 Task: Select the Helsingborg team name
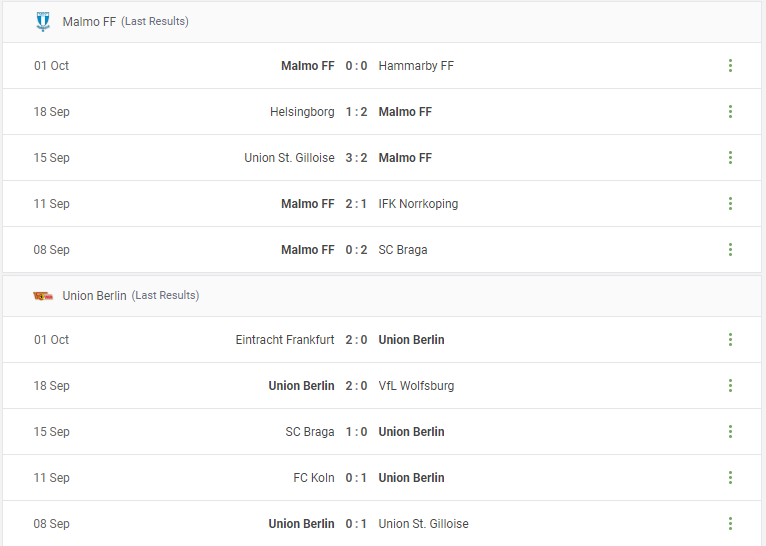tap(302, 112)
